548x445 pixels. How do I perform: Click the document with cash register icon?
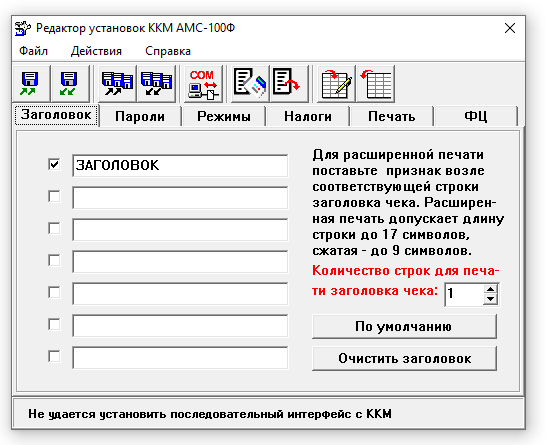(x=250, y=84)
